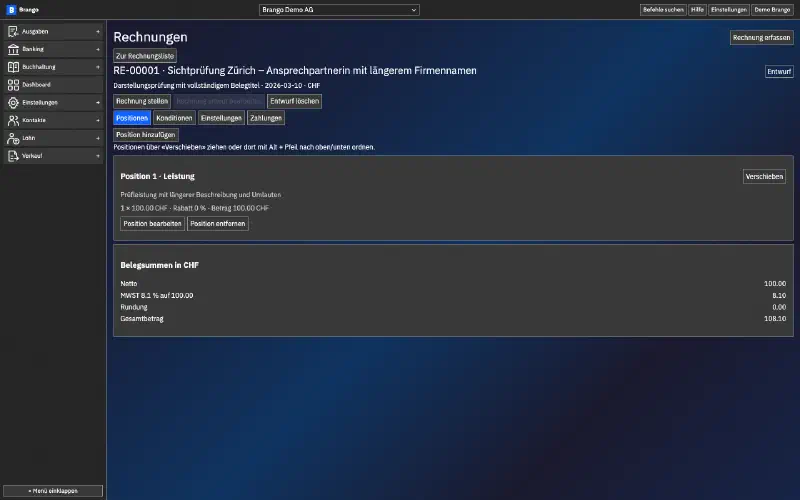Click Entwurf löschen button
Viewport: 800px width, 500px height.
(294, 101)
